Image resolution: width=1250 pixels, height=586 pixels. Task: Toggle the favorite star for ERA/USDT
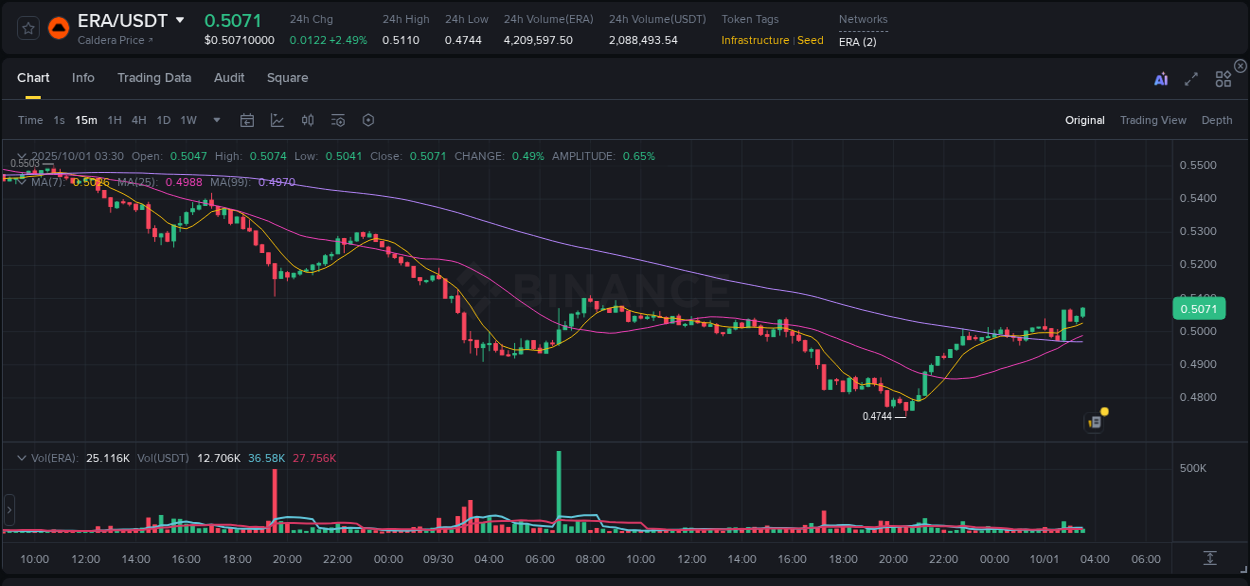(x=27, y=28)
